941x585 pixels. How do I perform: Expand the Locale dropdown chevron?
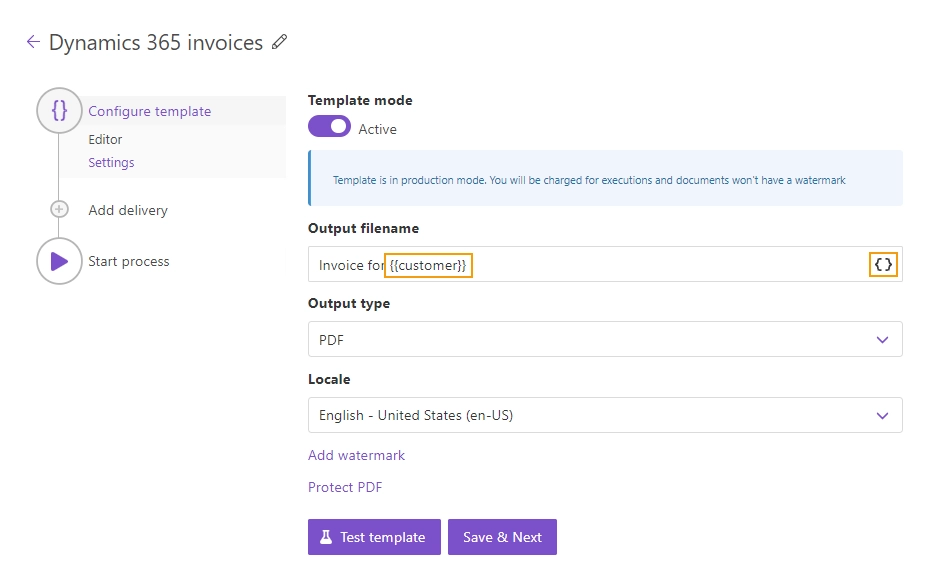pyautogui.click(x=882, y=415)
